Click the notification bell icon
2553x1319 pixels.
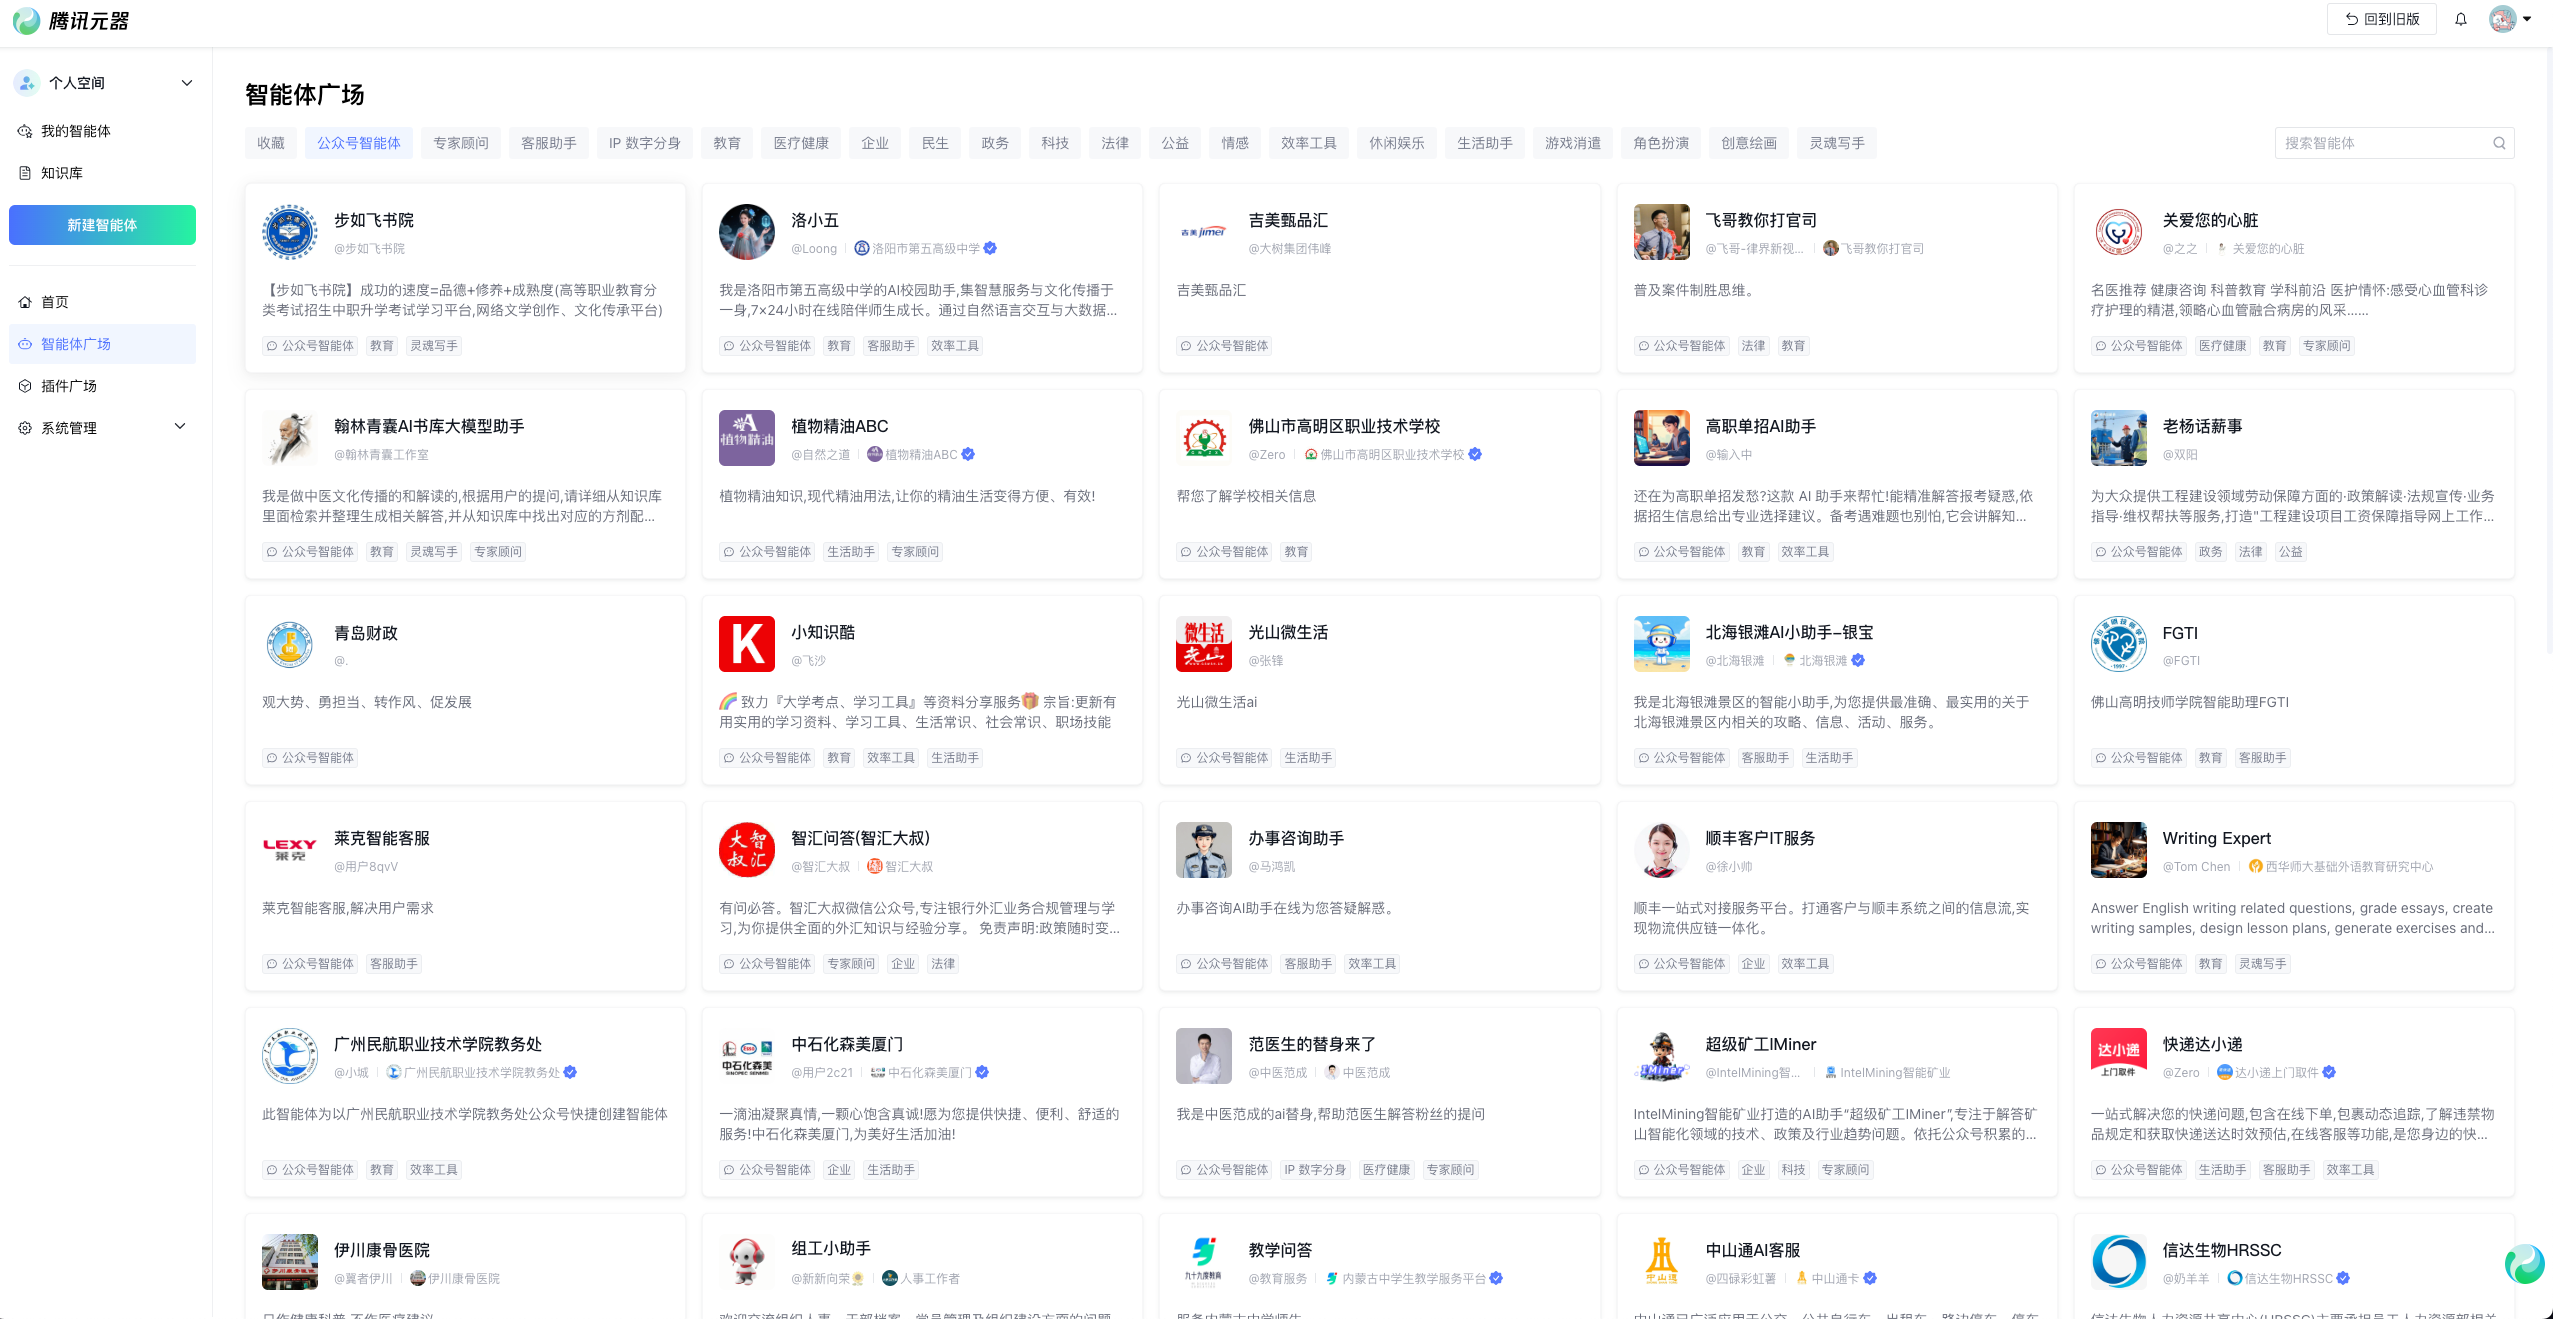[2461, 19]
